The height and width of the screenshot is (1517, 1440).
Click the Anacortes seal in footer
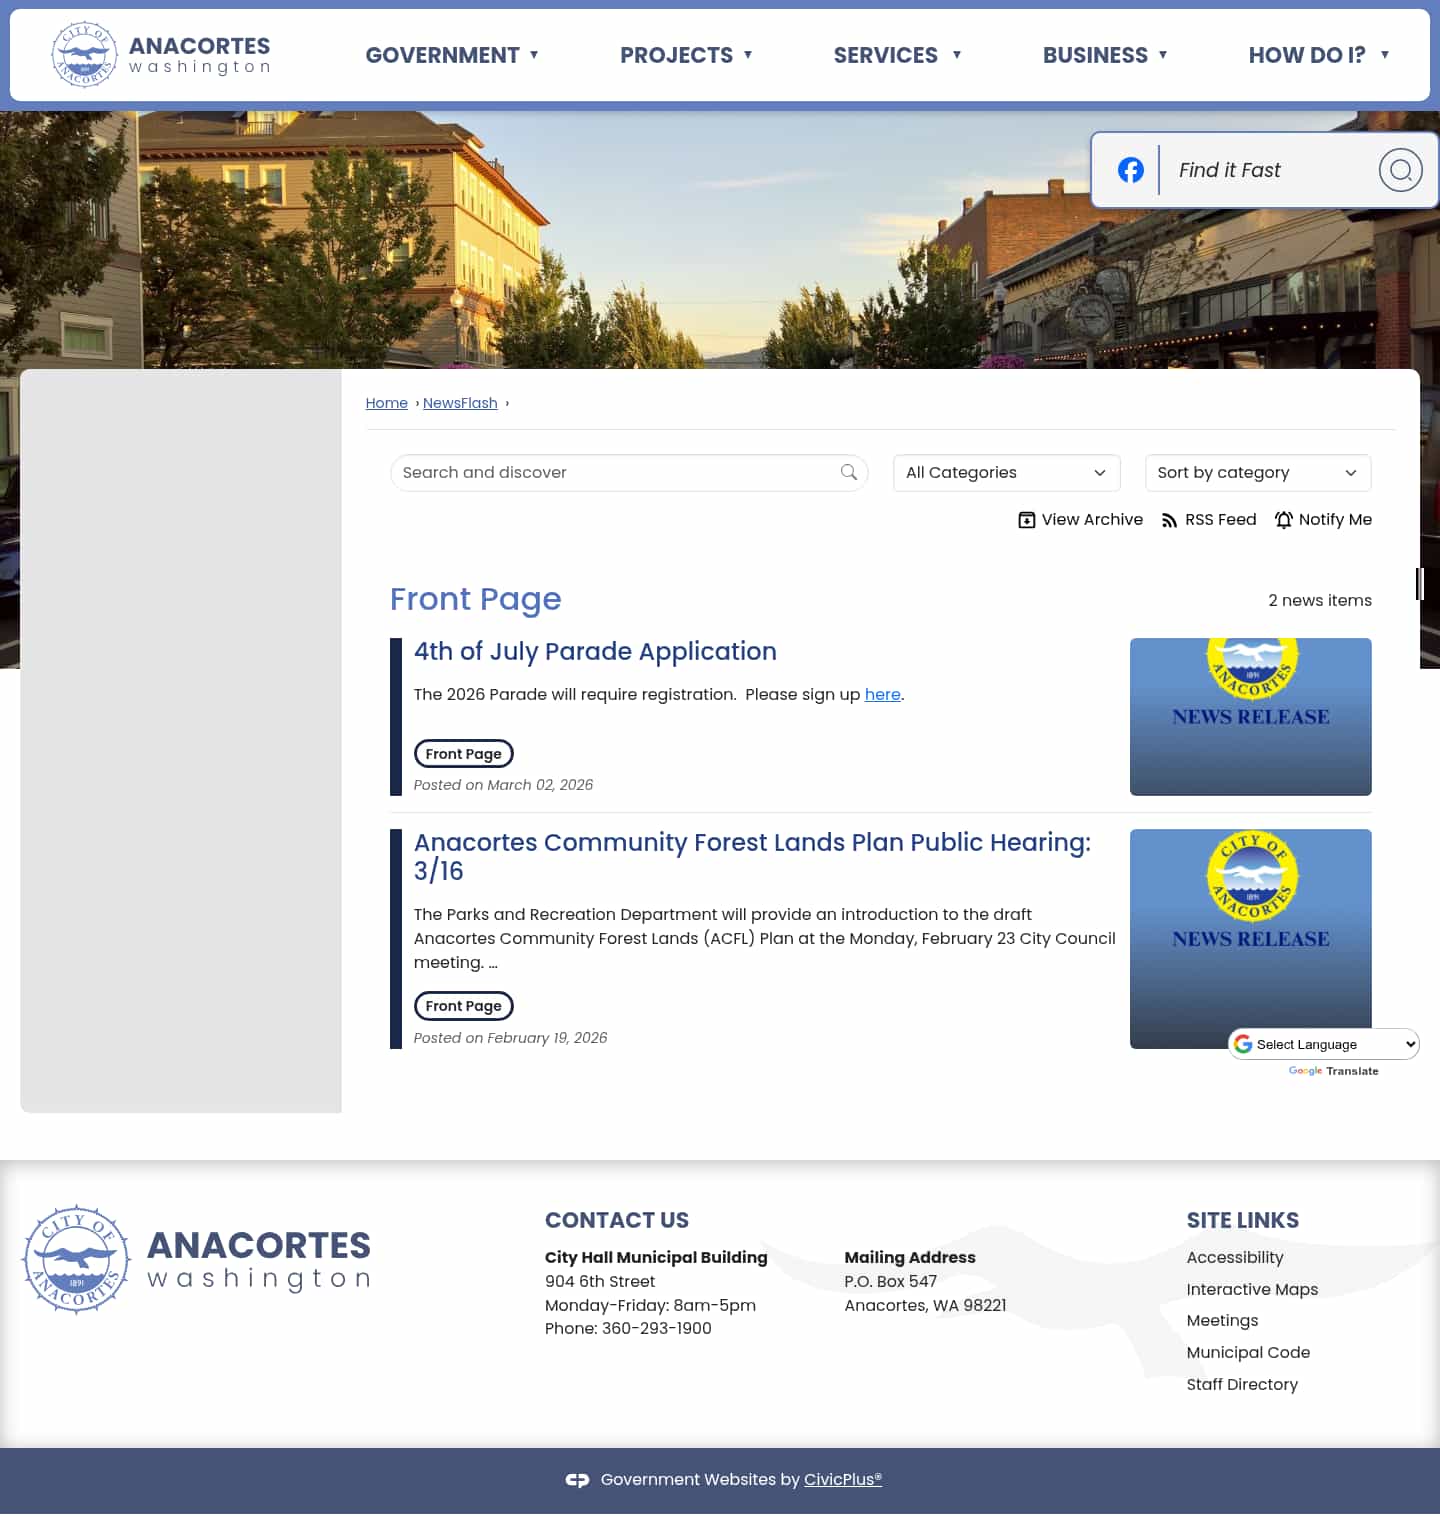coord(75,1258)
